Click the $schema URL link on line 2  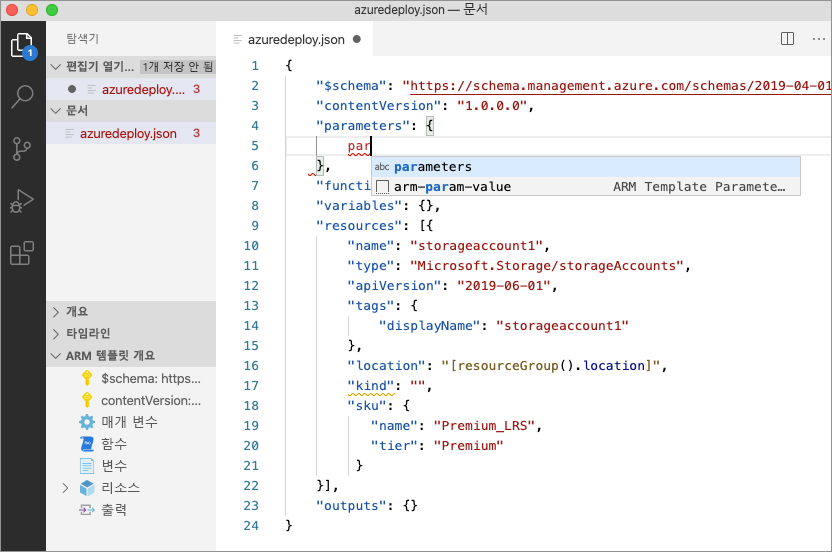[620, 86]
